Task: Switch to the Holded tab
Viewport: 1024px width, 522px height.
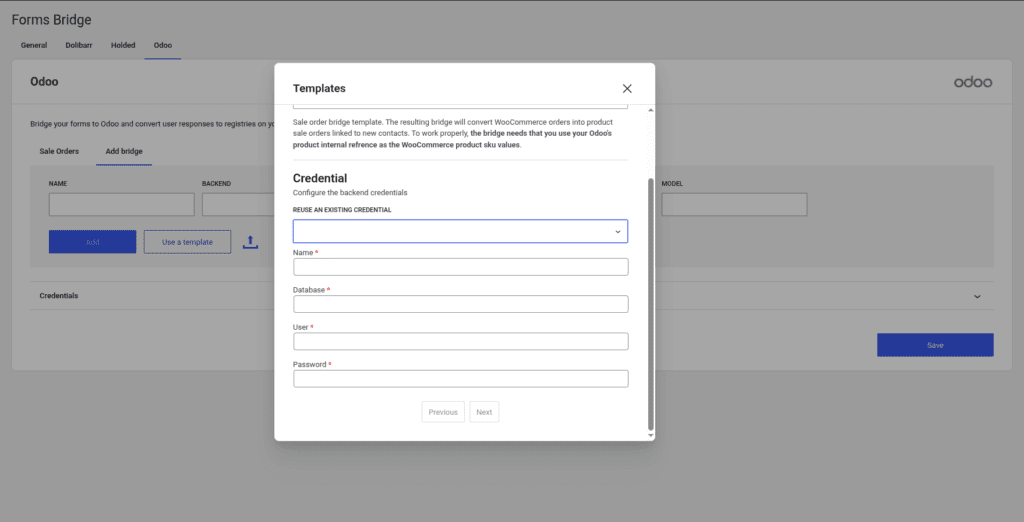Action: pyautogui.click(x=123, y=45)
